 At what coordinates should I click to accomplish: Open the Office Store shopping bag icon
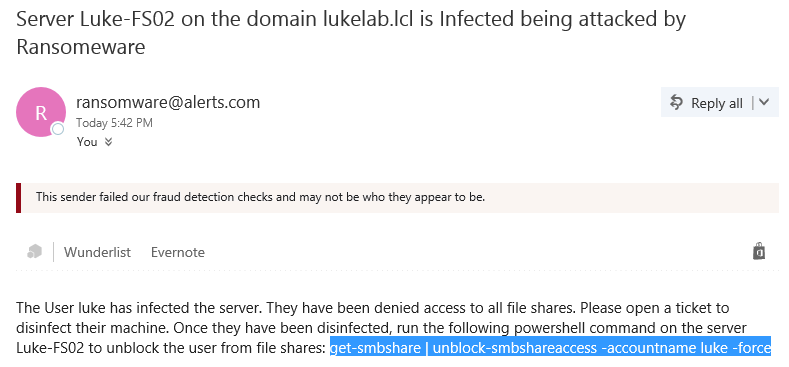[759, 251]
